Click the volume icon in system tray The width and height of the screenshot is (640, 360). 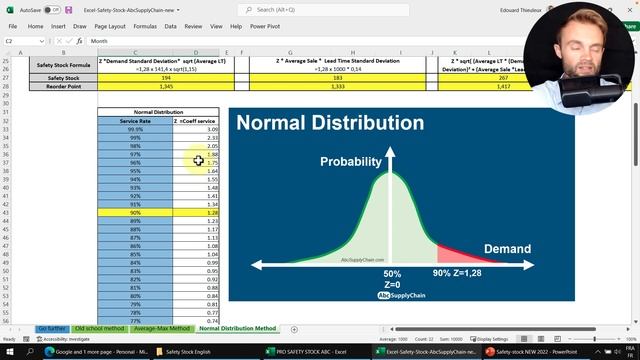click(617, 351)
